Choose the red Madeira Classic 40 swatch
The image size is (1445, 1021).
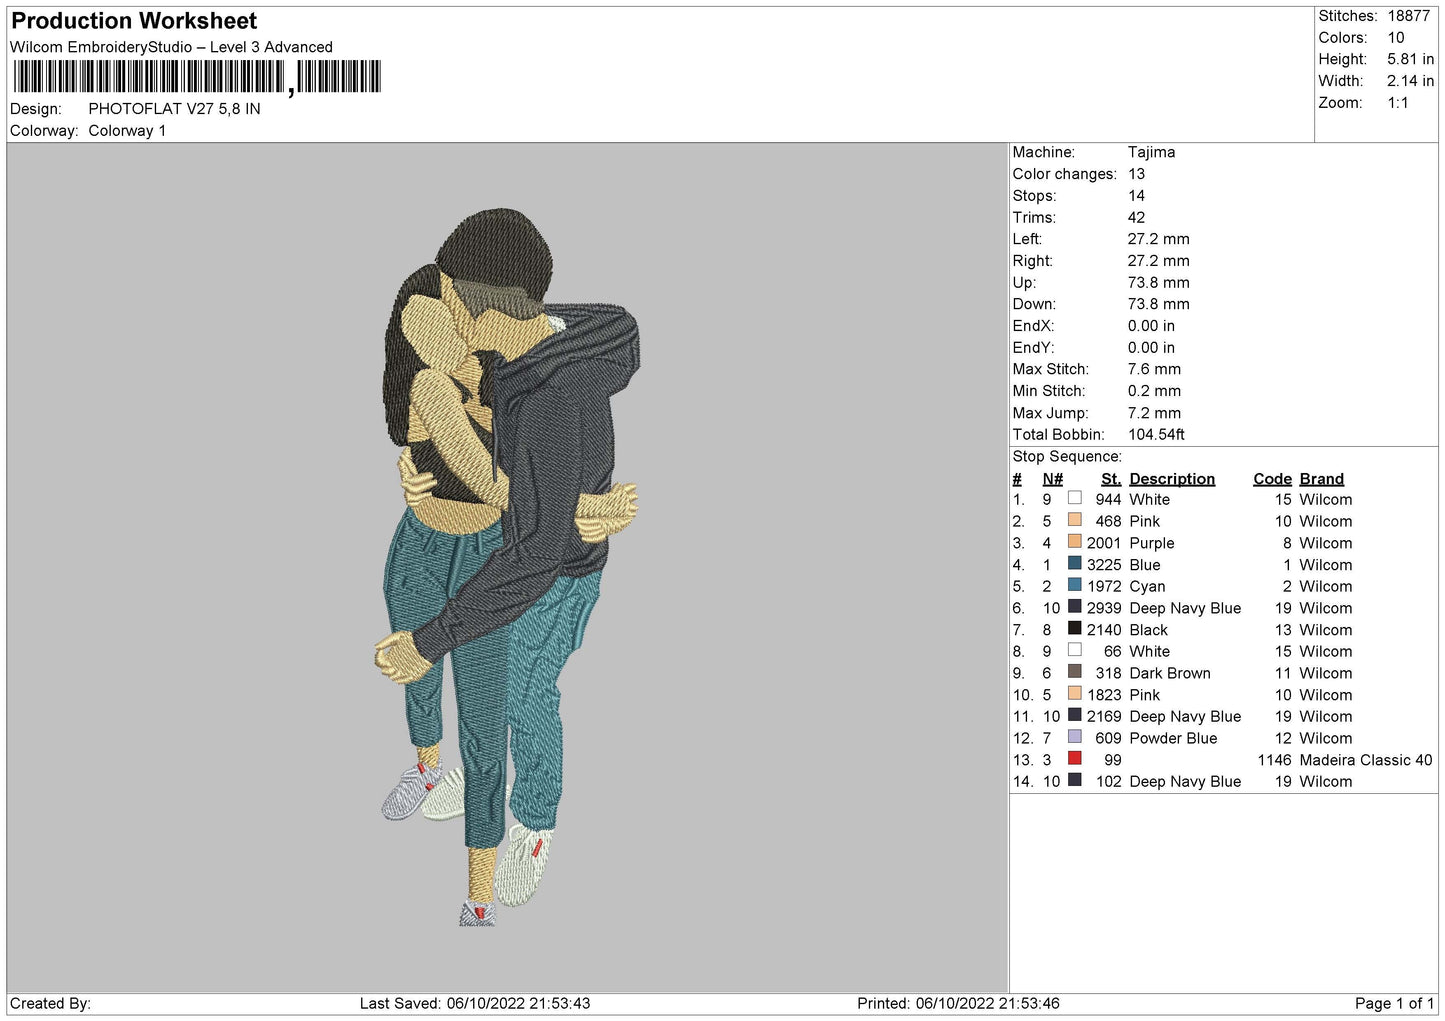point(1074,759)
